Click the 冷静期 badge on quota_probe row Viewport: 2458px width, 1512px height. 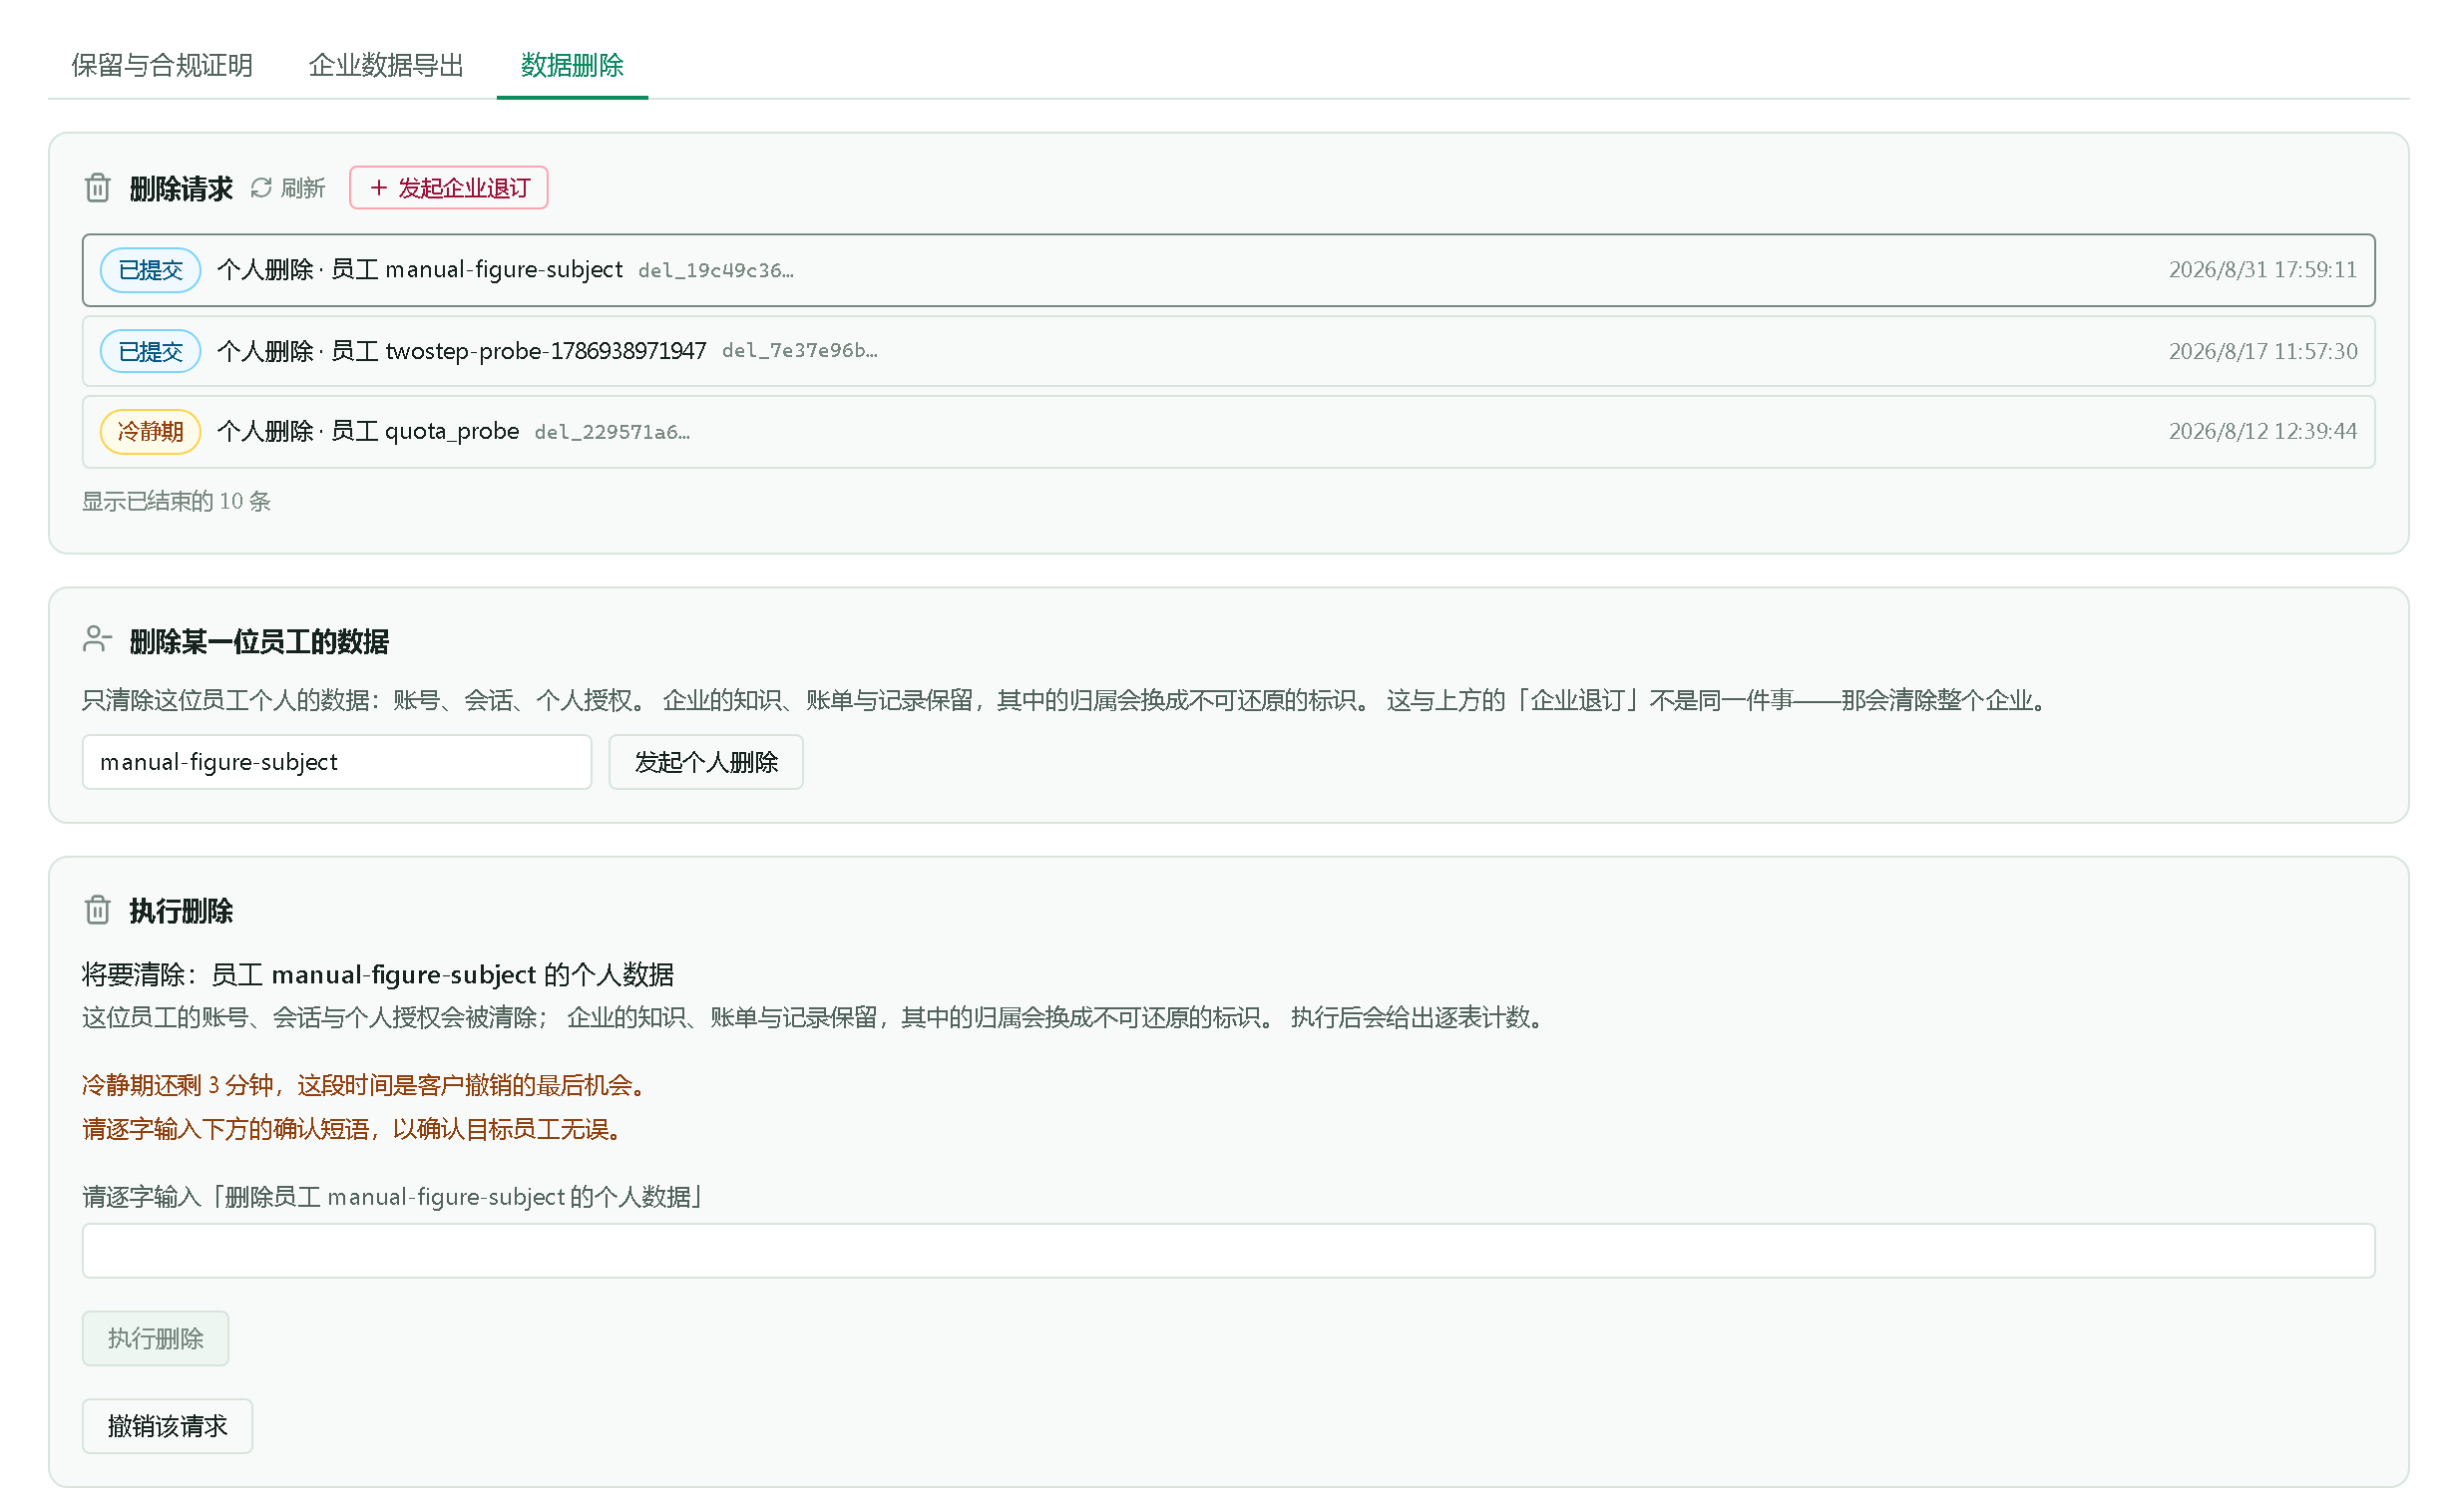coord(150,432)
